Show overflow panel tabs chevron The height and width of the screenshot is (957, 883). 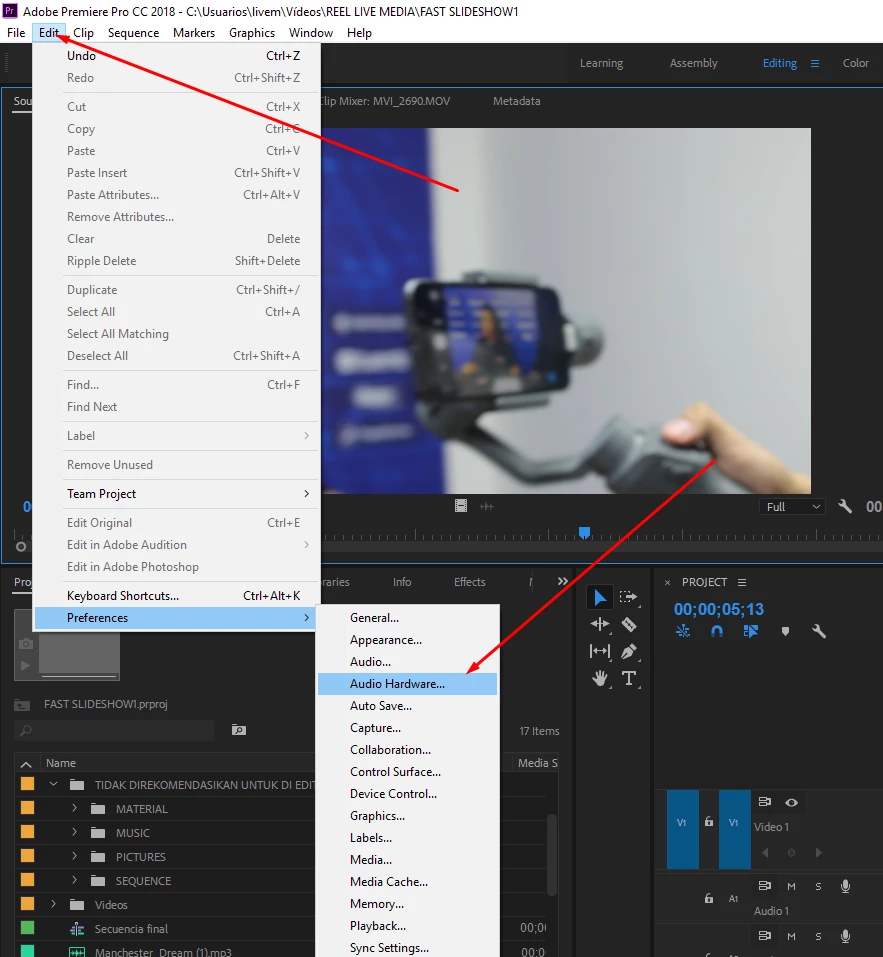tap(563, 582)
